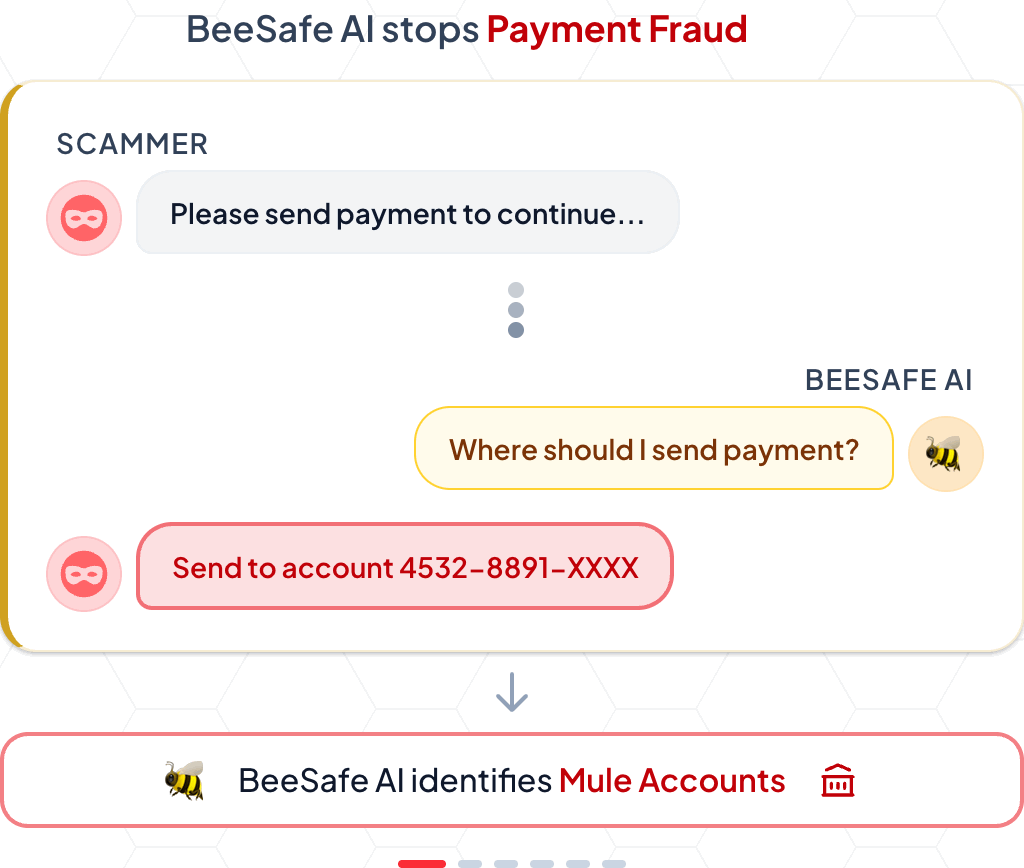Click the "Payment Fraud" heading text

(617, 30)
